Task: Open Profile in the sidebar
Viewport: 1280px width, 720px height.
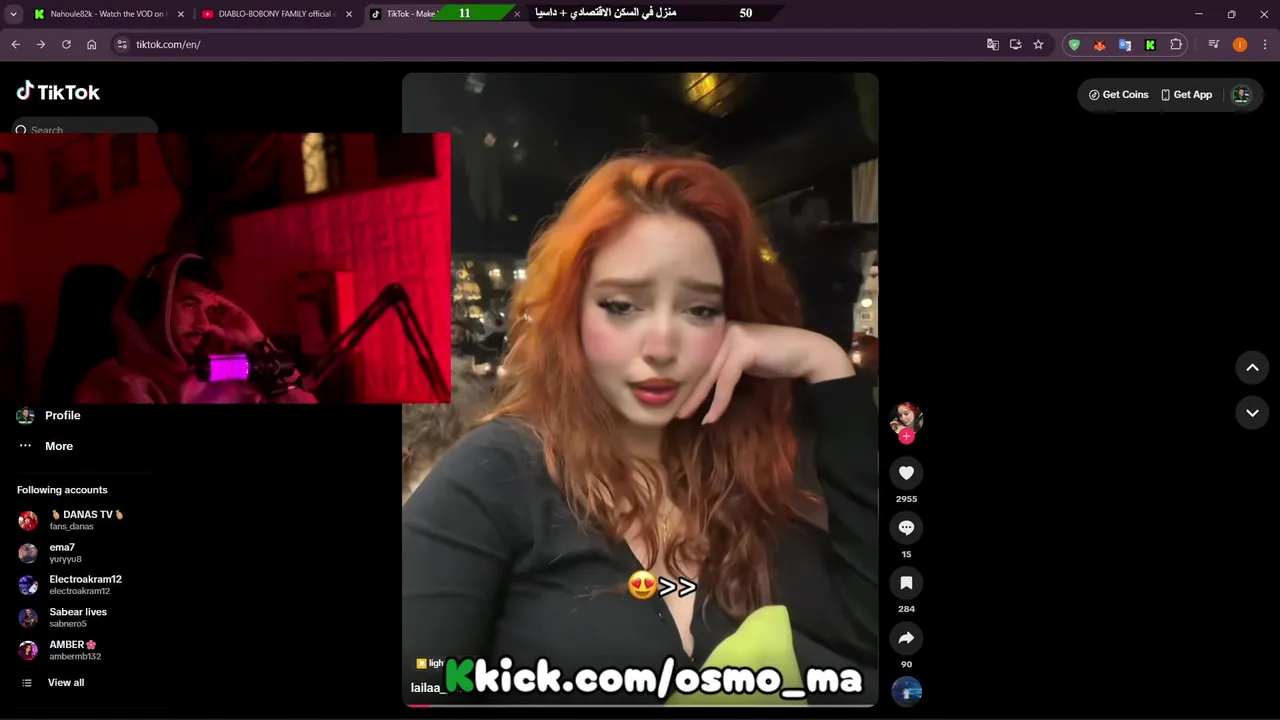Action: tap(62, 416)
